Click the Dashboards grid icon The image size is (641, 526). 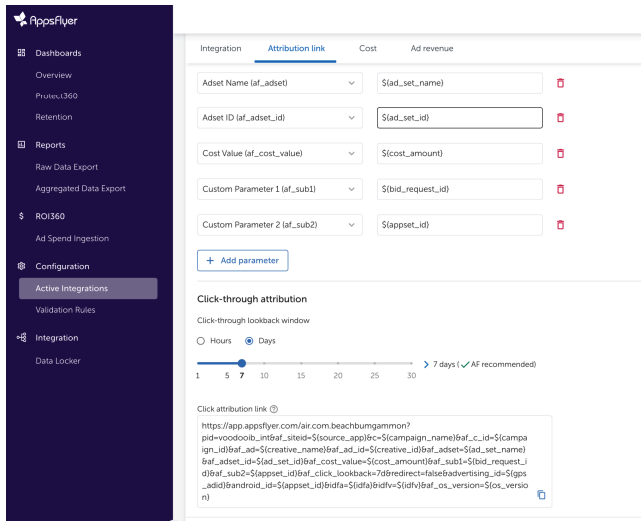[21, 53]
